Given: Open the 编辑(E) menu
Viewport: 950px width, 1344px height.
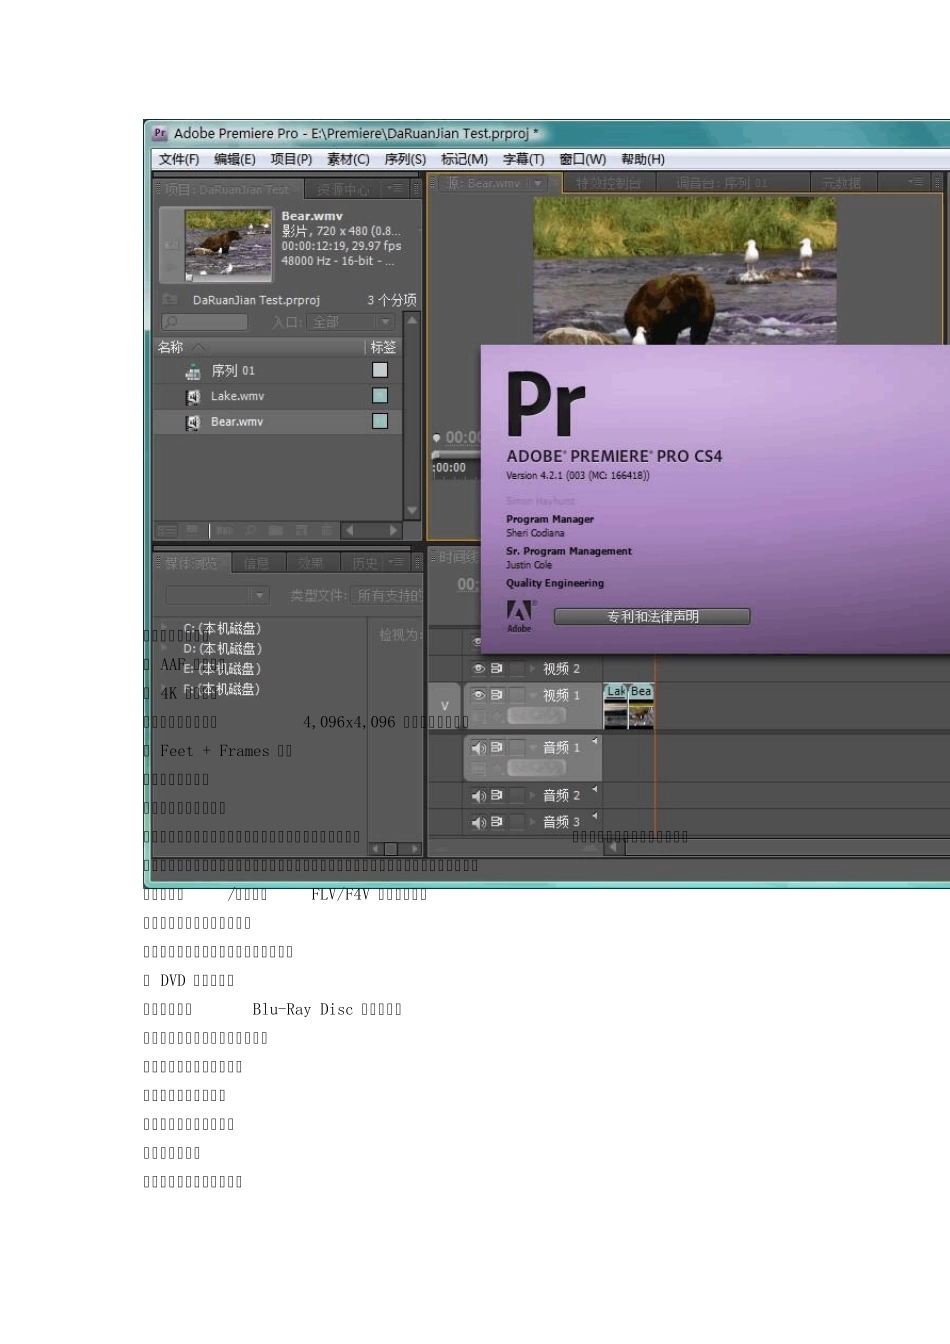Looking at the screenshot, I should pyautogui.click(x=235, y=159).
